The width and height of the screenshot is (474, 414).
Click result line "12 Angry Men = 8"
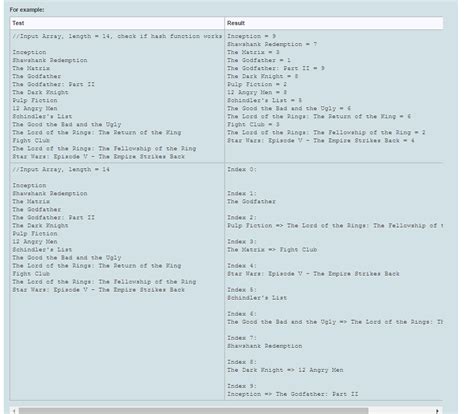point(257,92)
